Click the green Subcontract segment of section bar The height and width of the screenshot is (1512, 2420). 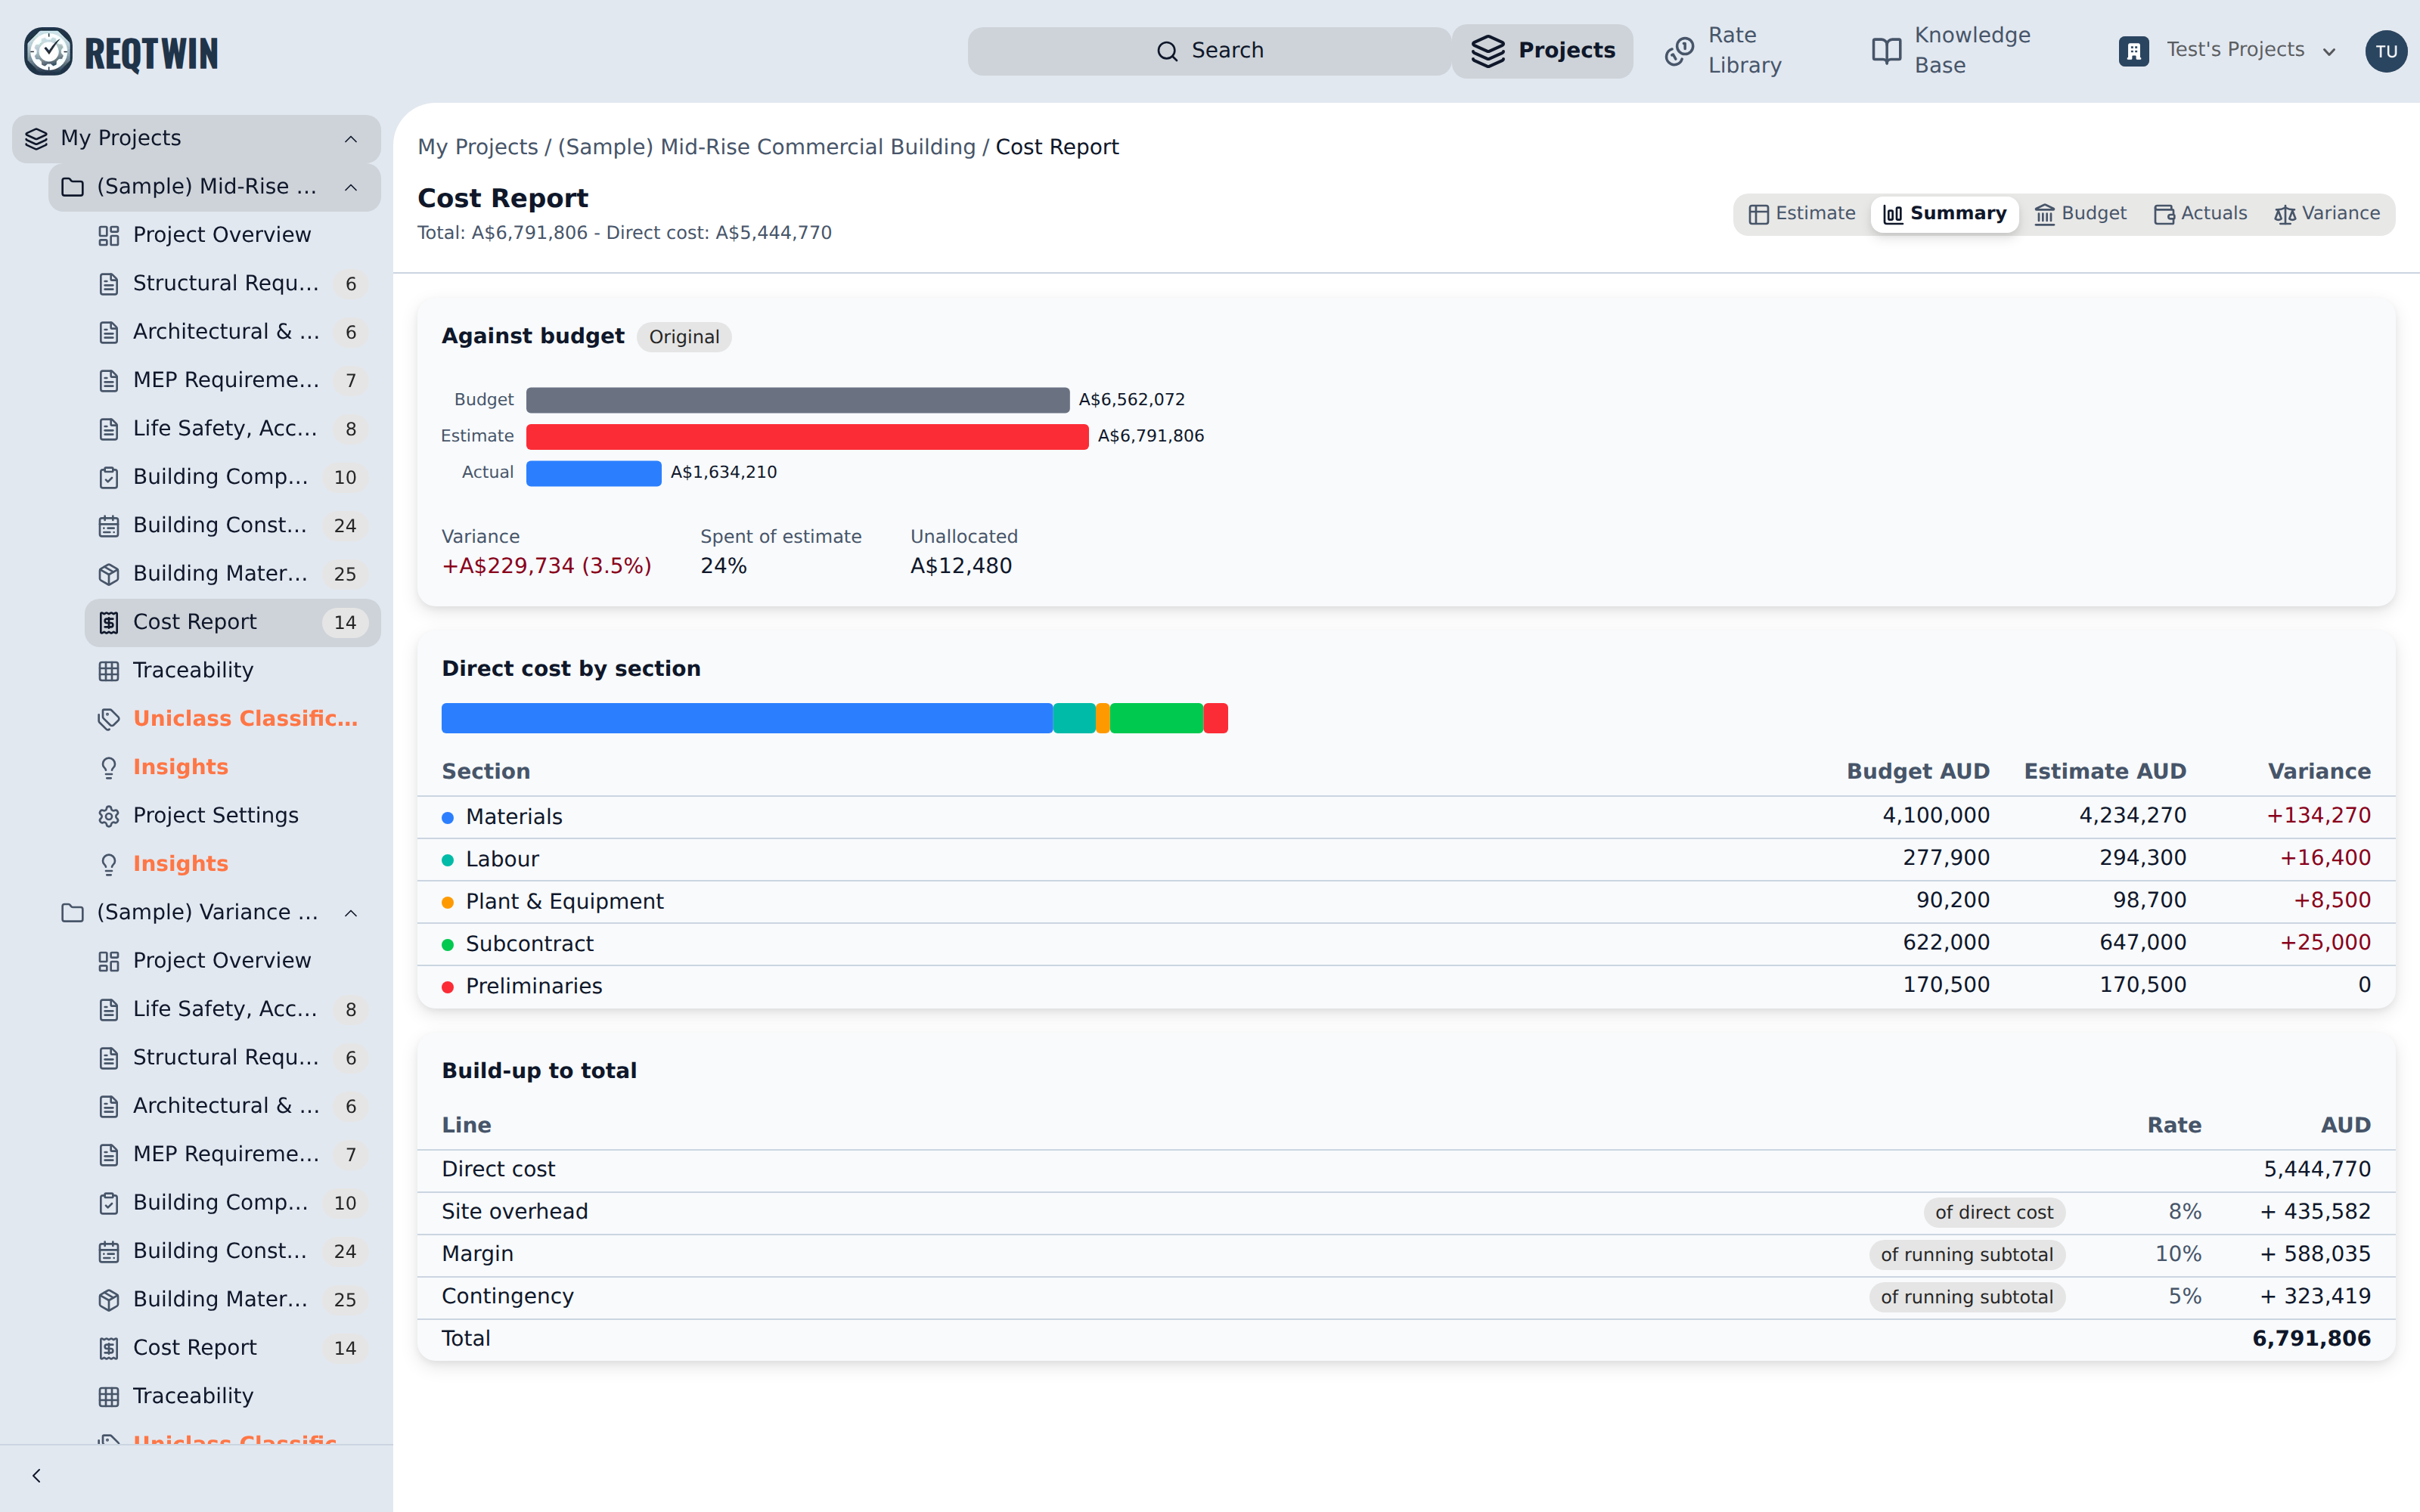pos(1156,718)
